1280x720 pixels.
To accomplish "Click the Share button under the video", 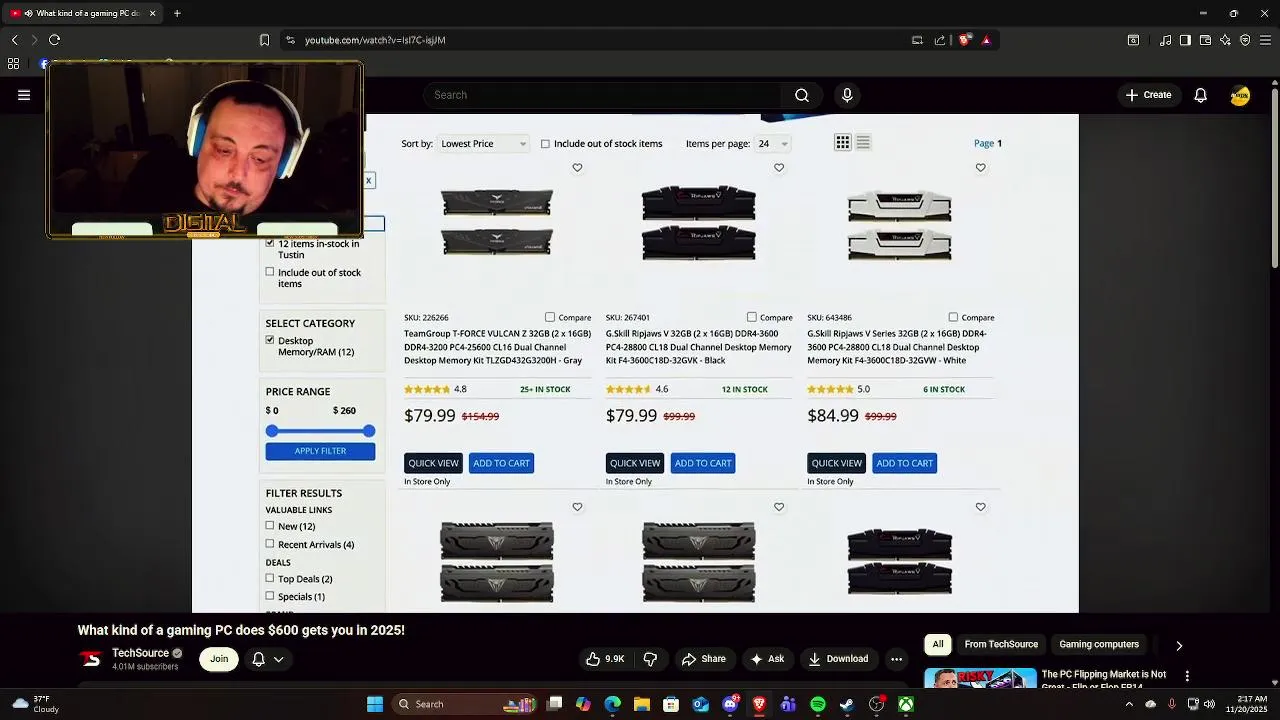I will pos(703,659).
